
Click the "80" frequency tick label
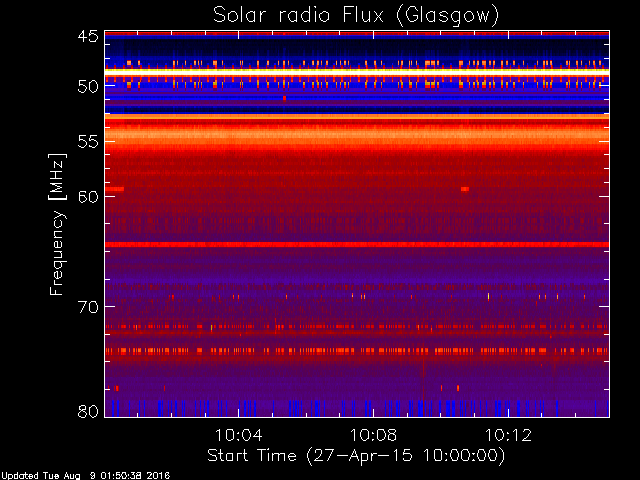click(x=88, y=411)
